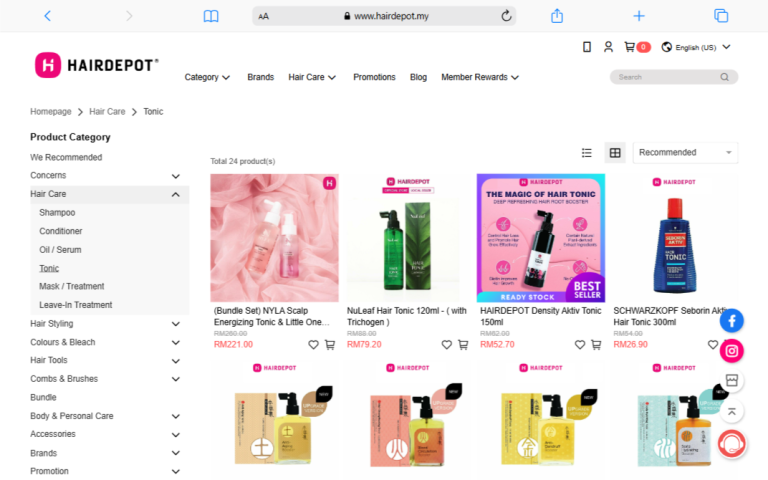Toggle Safari reader text size button

click(264, 16)
